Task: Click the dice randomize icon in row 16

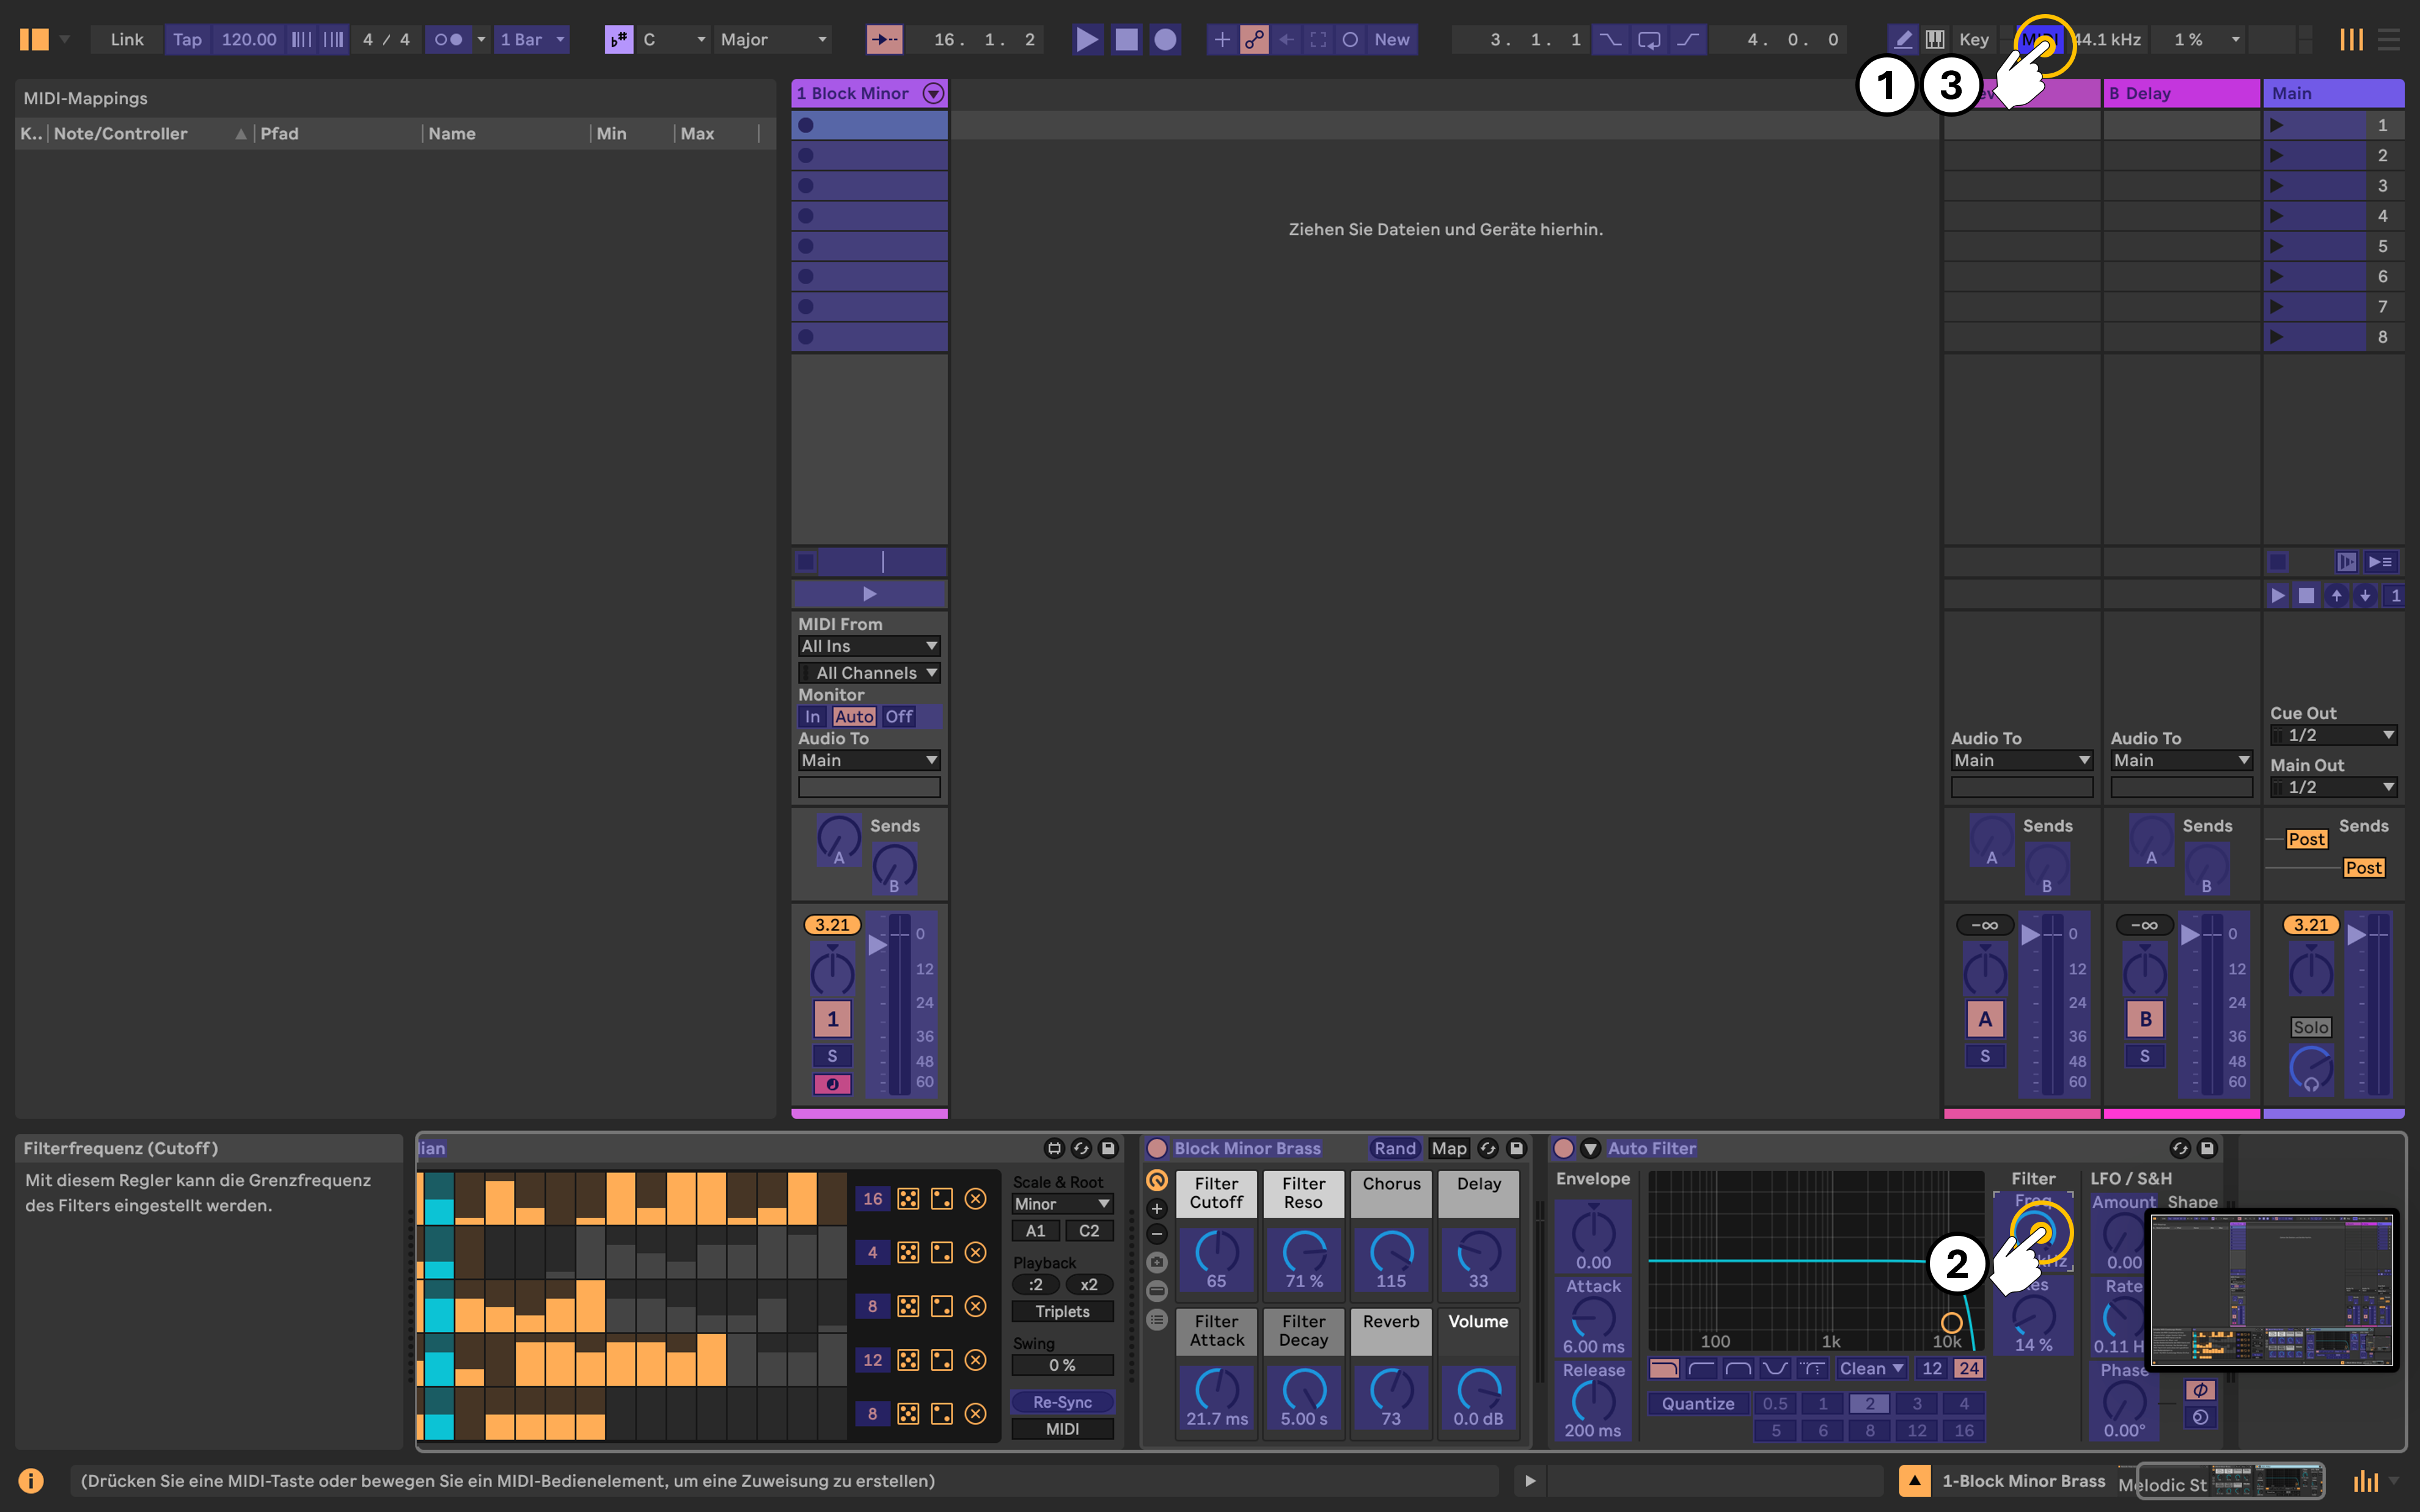Action: click(908, 1198)
